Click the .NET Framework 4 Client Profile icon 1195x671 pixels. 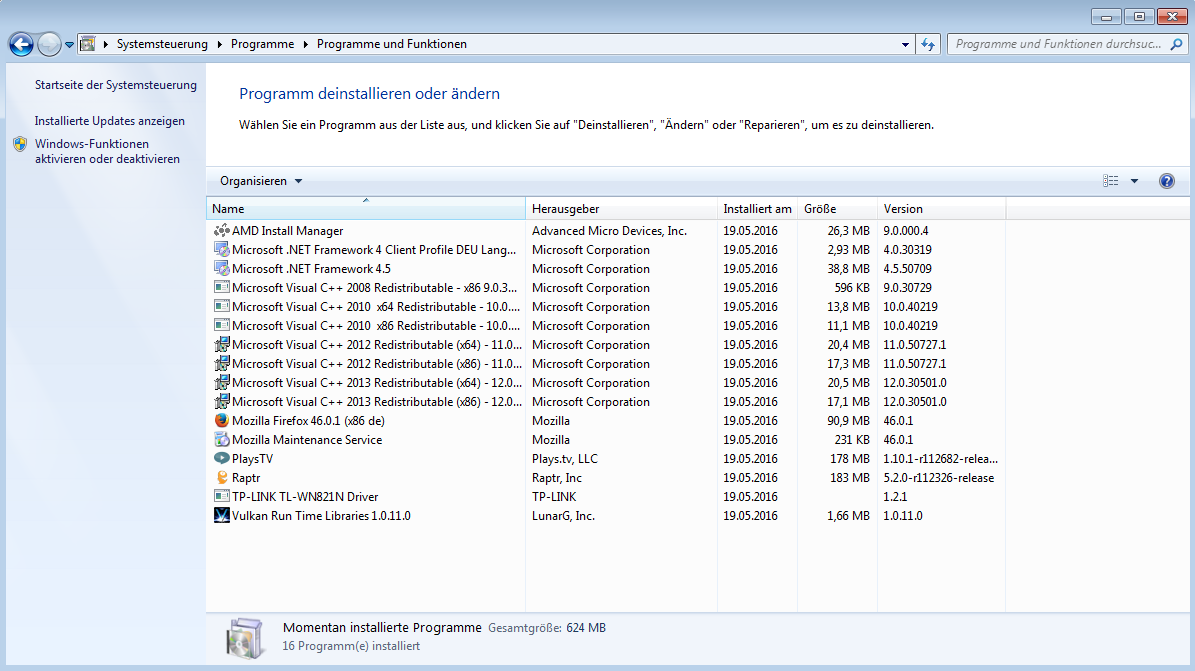click(x=222, y=249)
